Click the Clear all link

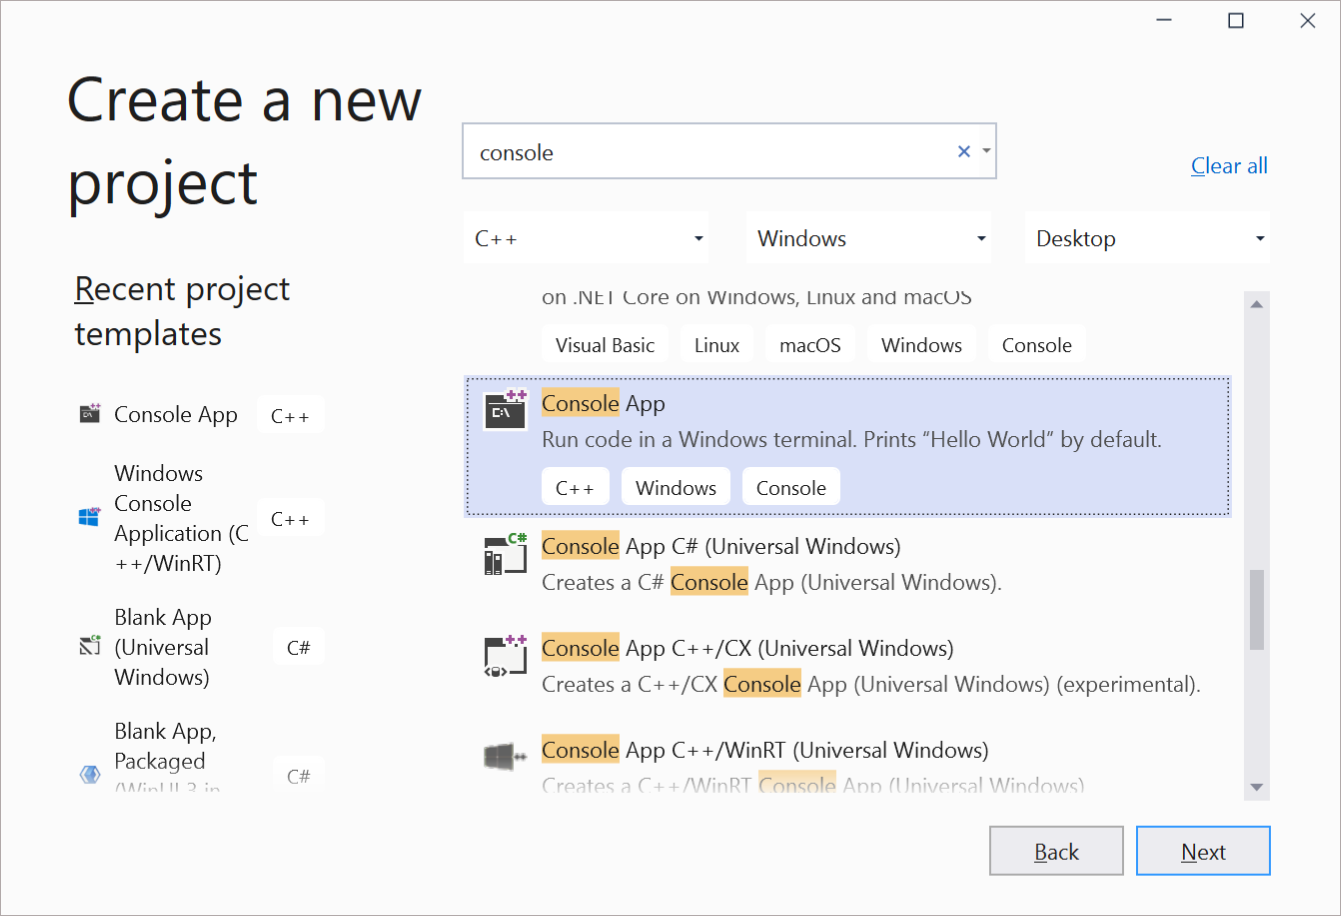[1229, 165]
